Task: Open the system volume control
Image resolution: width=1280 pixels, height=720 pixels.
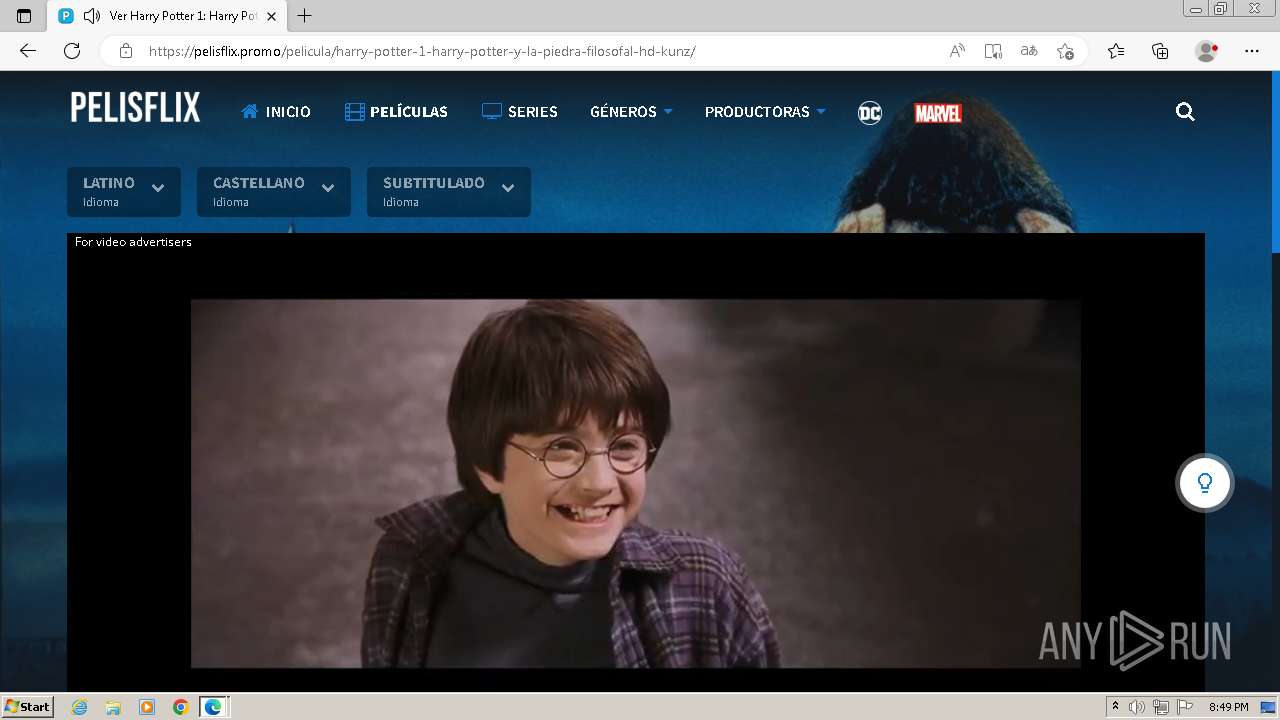Action: pyautogui.click(x=1137, y=707)
